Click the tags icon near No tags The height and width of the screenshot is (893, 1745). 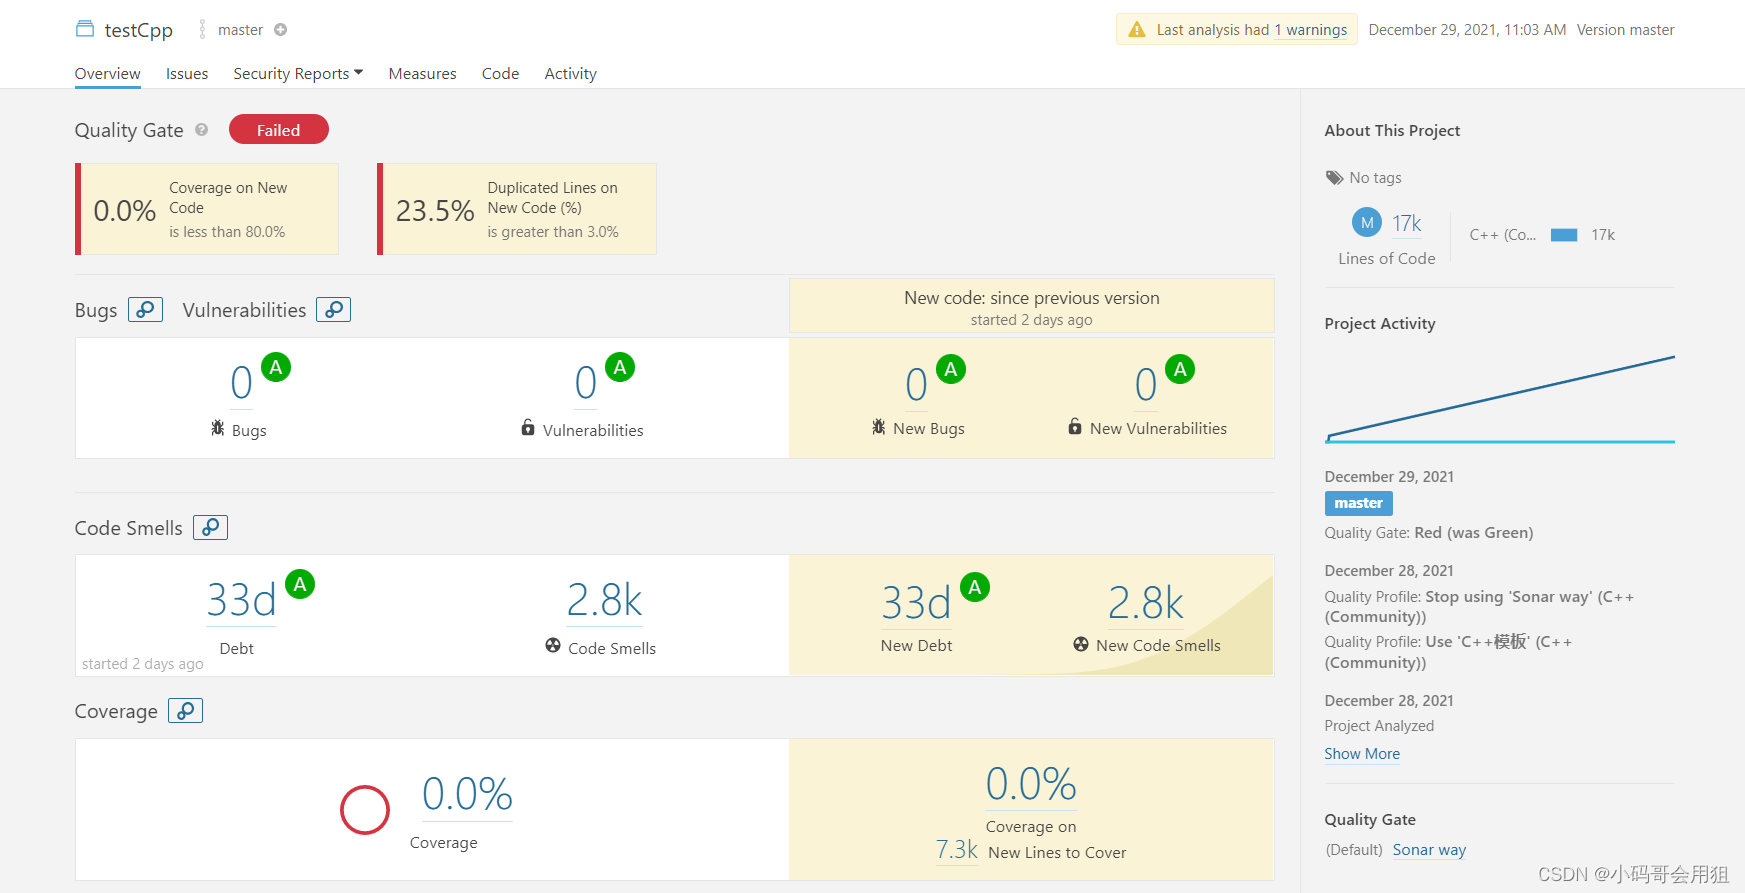(1335, 178)
